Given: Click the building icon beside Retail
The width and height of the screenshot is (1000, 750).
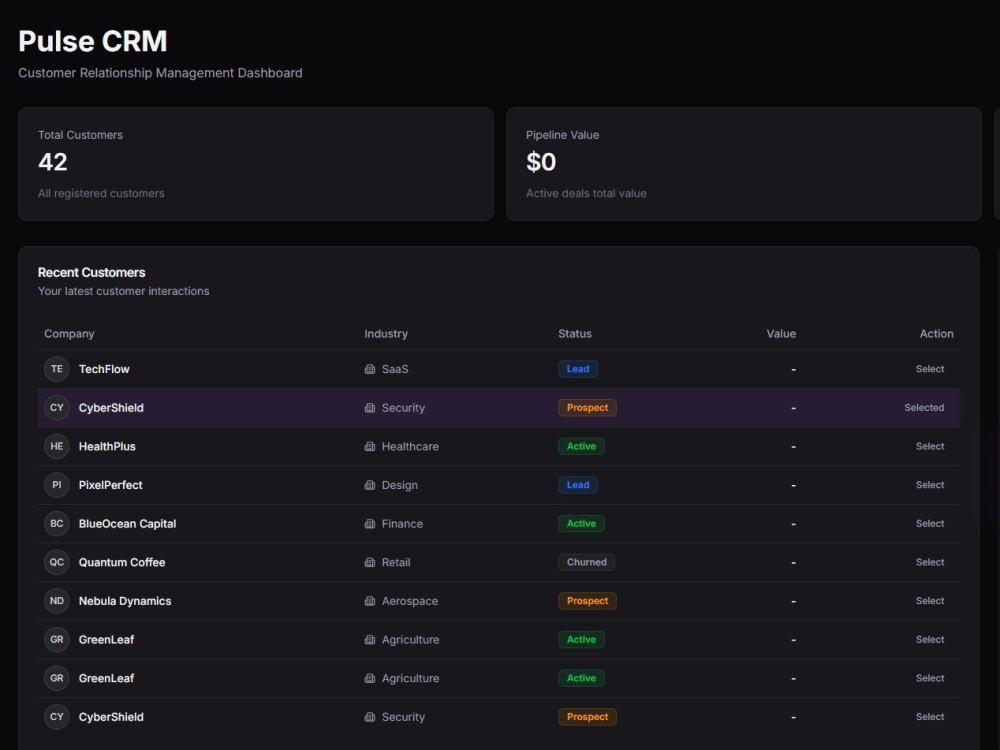Looking at the screenshot, I should coord(370,562).
